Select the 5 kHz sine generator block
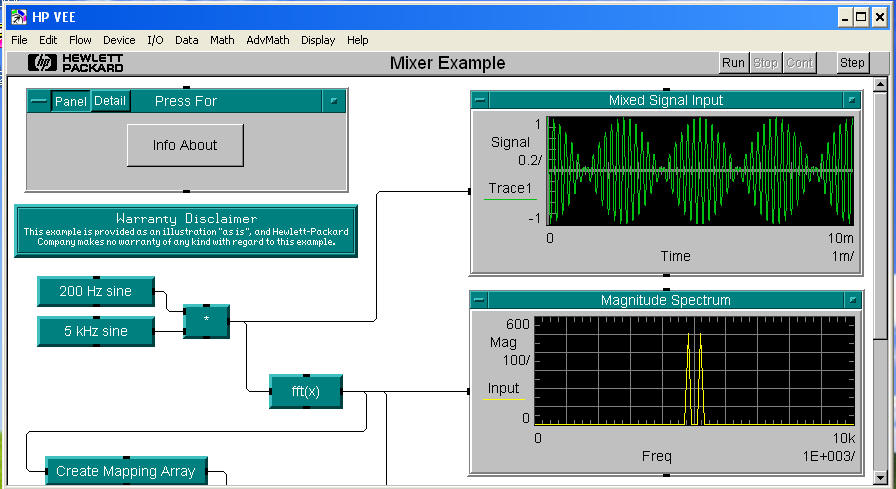The image size is (896, 489). click(x=95, y=331)
